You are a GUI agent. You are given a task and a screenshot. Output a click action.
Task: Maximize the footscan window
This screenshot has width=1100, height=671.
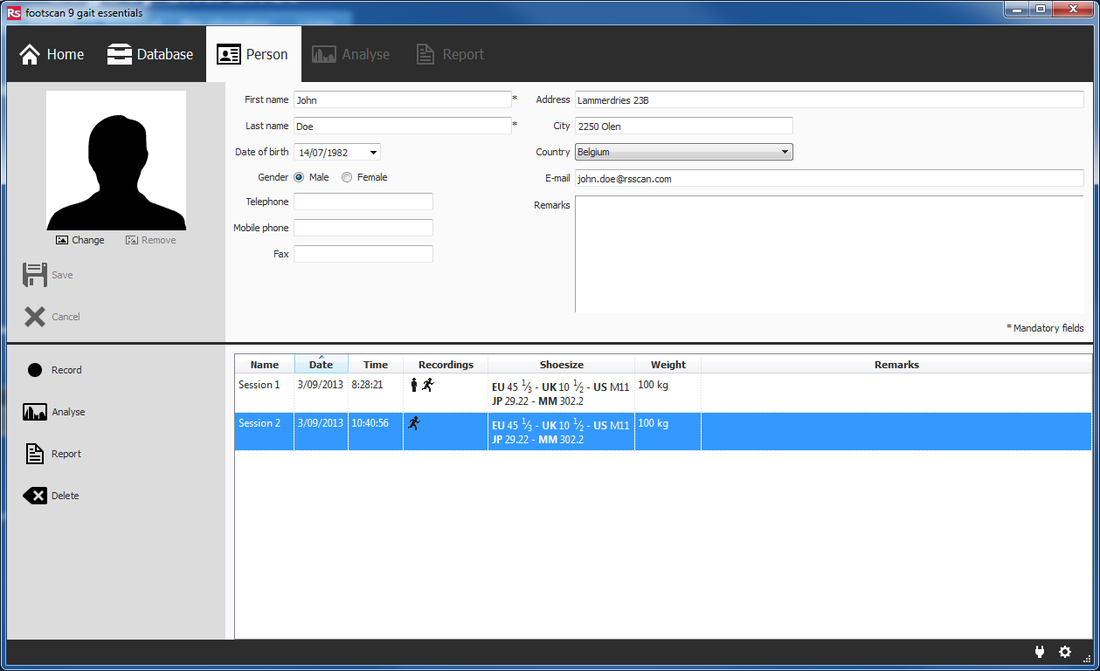coord(1040,9)
